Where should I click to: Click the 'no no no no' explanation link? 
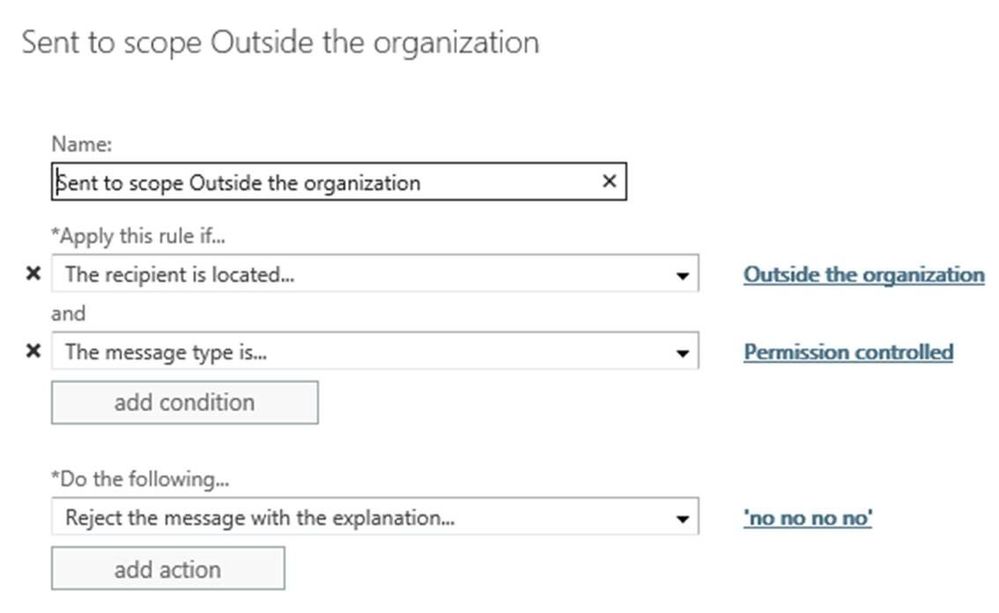pyautogui.click(x=807, y=519)
